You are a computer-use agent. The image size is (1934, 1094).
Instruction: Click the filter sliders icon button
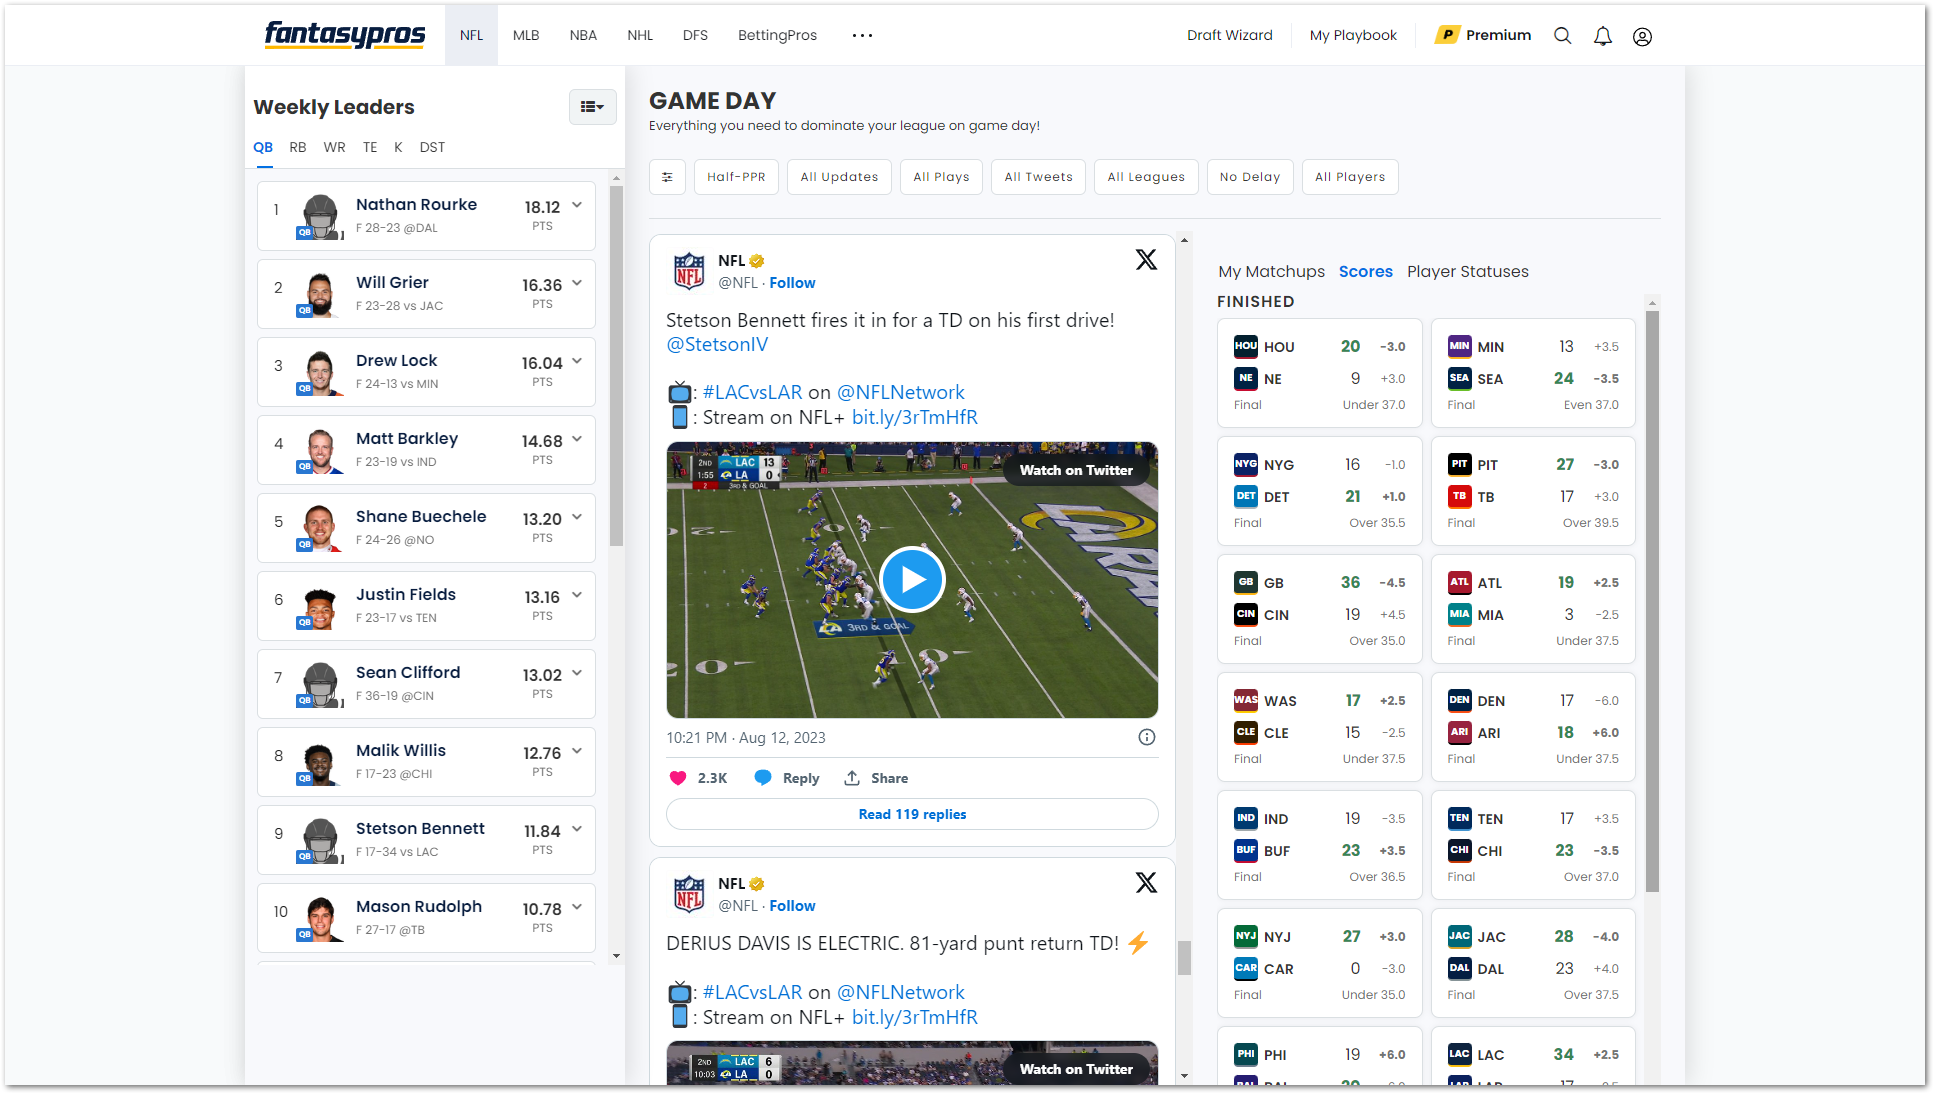point(667,177)
